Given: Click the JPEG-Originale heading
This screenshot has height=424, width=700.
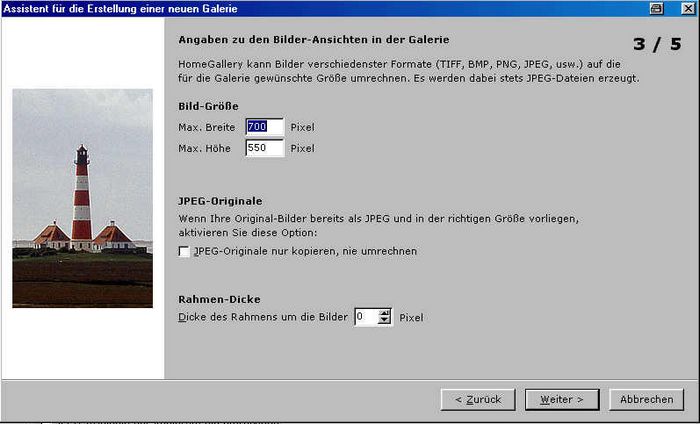Looking at the screenshot, I should (x=220, y=201).
